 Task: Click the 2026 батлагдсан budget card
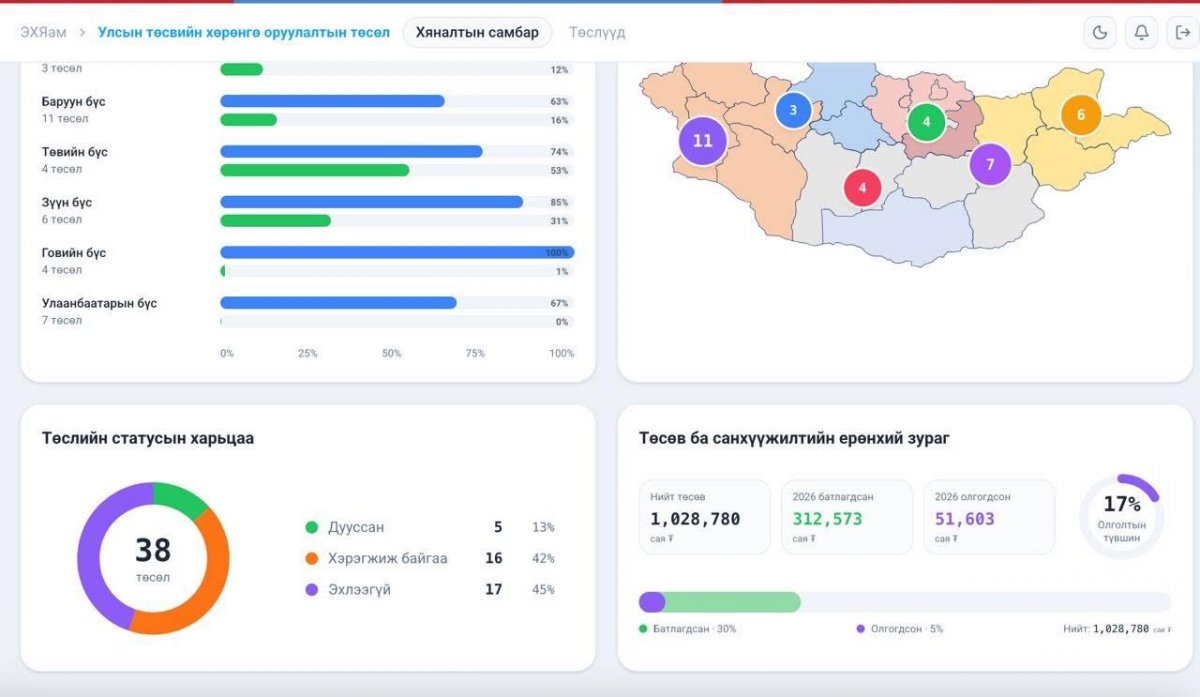coord(847,517)
